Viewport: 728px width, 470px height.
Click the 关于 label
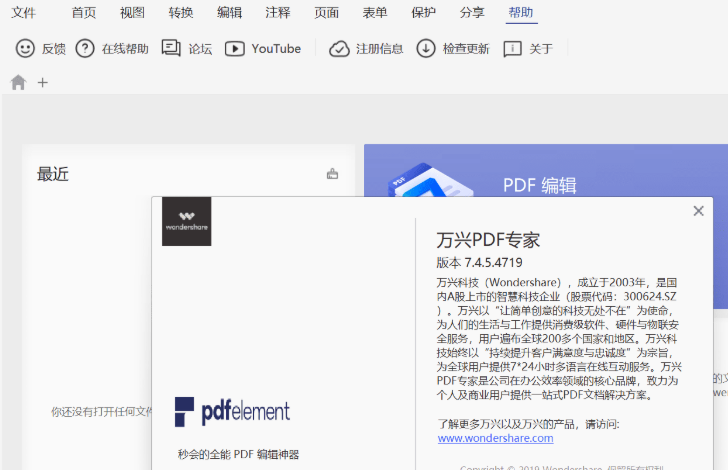541,49
